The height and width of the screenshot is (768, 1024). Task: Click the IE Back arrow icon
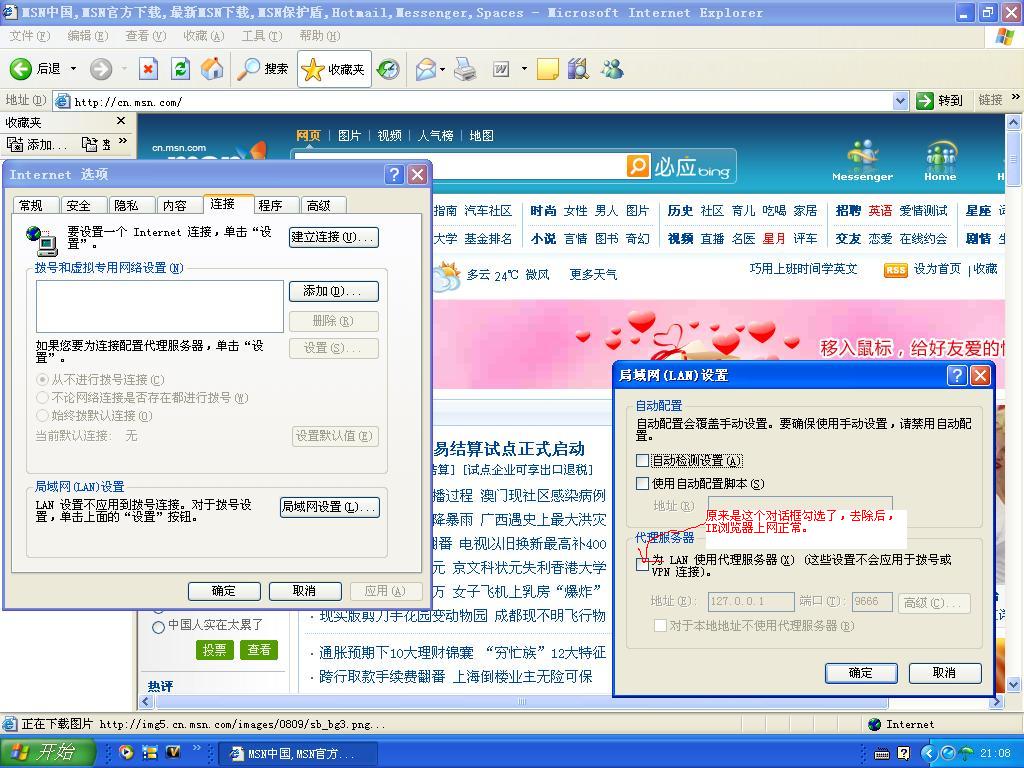(20, 69)
